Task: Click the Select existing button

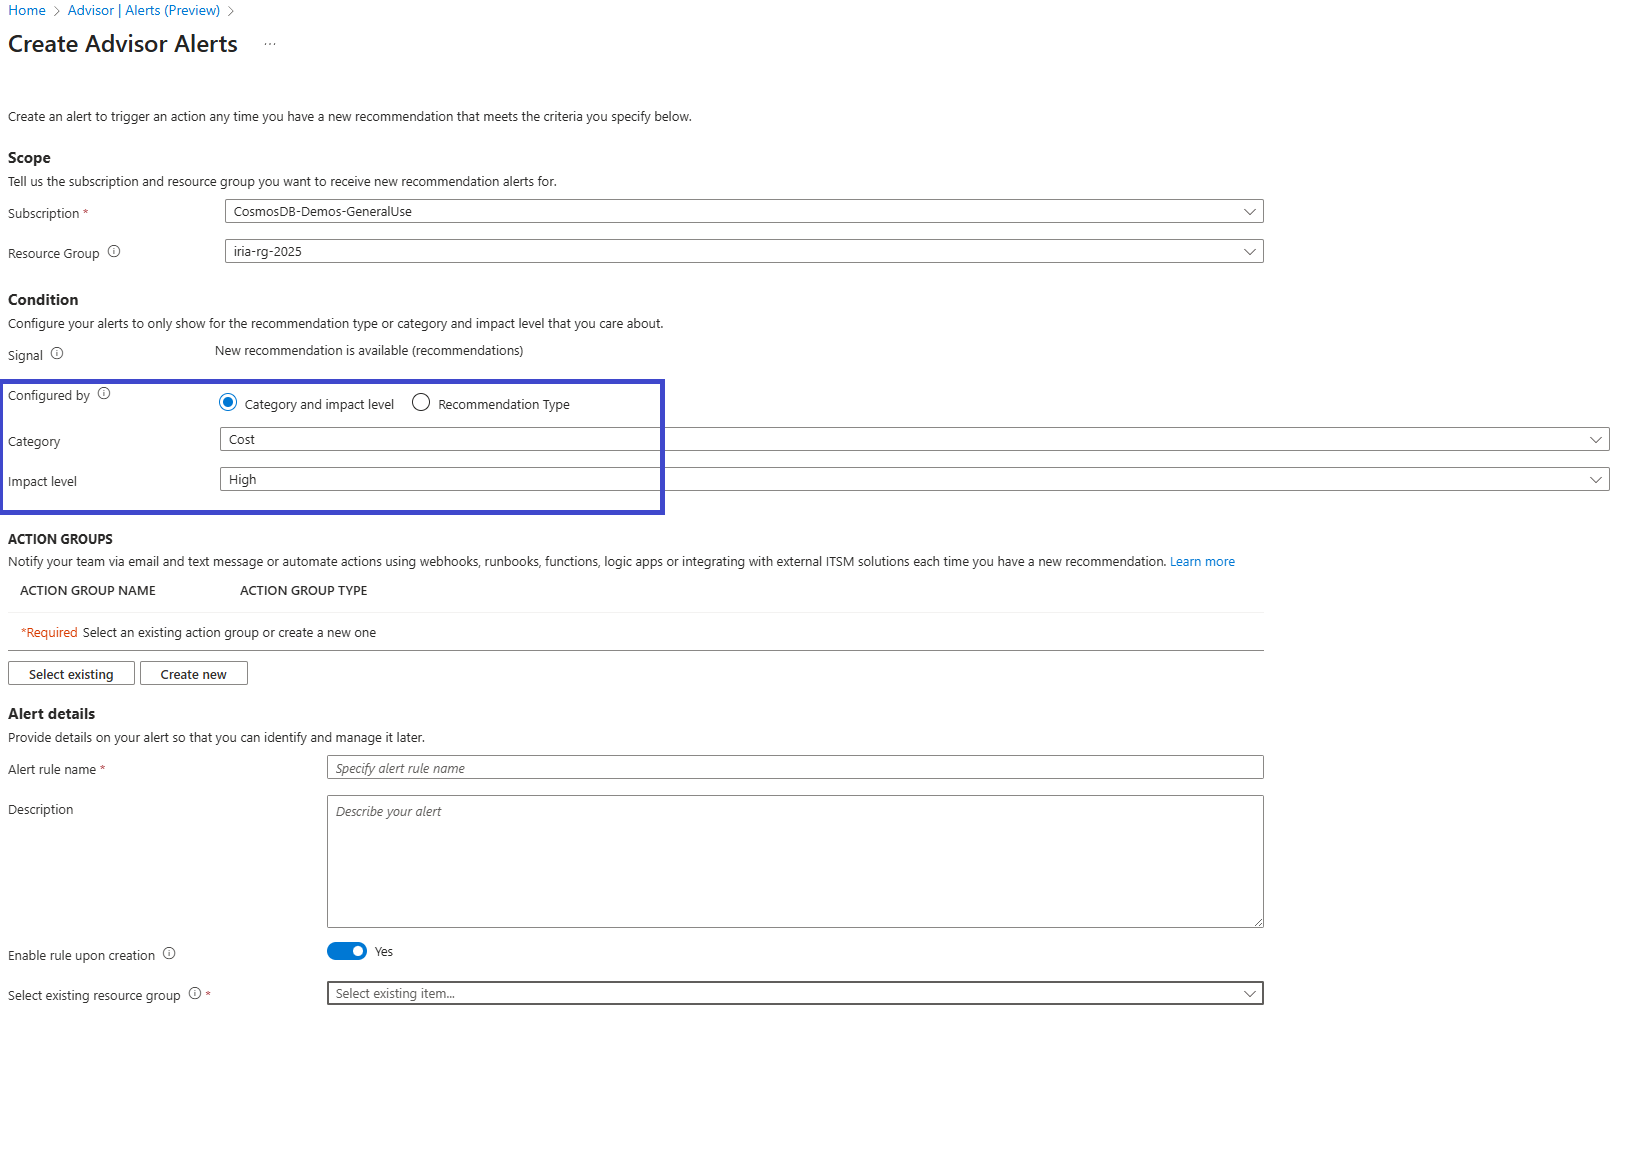Action: click(71, 674)
